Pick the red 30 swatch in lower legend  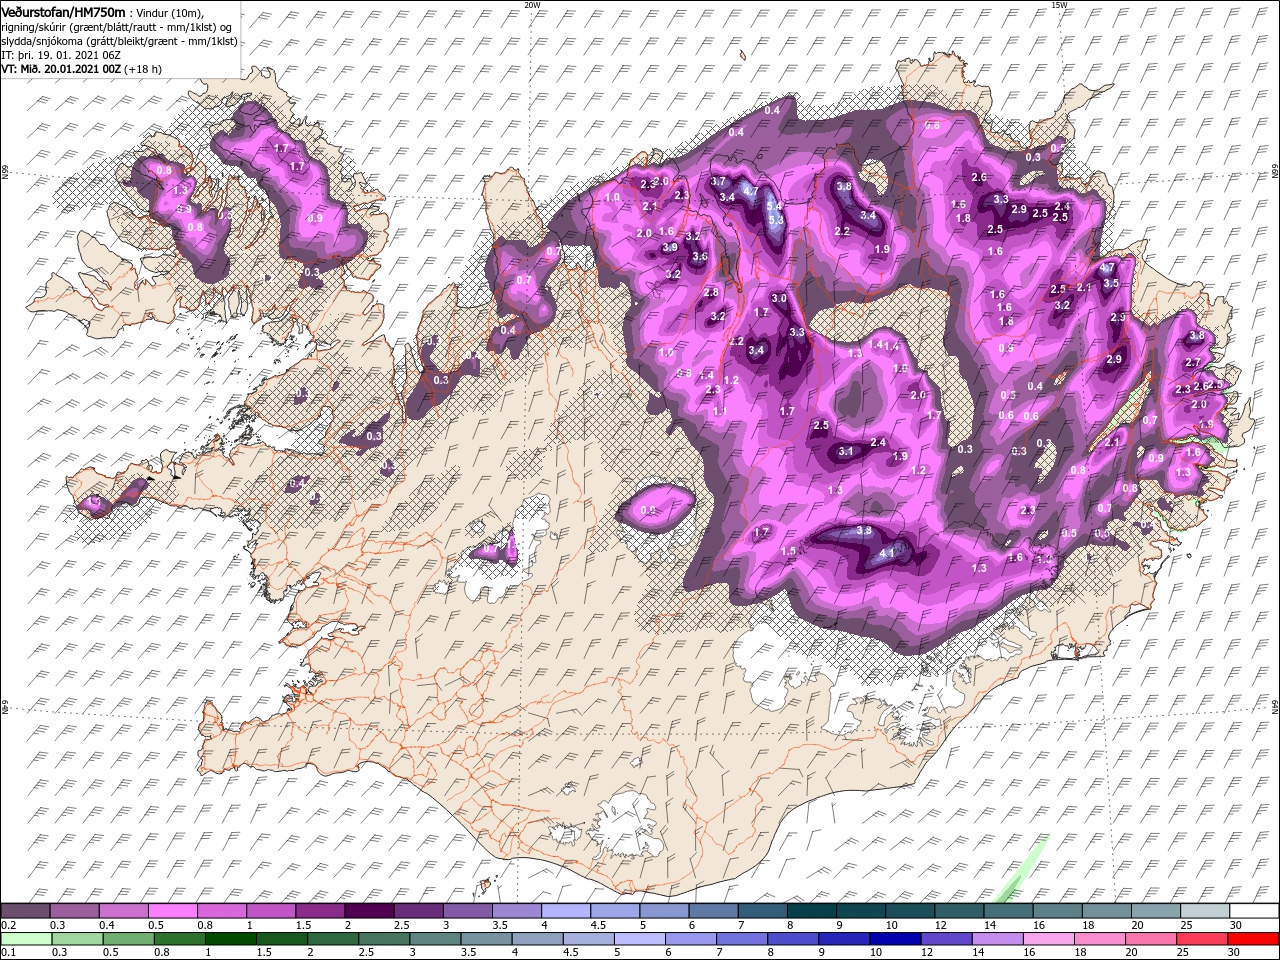(x=1253, y=939)
